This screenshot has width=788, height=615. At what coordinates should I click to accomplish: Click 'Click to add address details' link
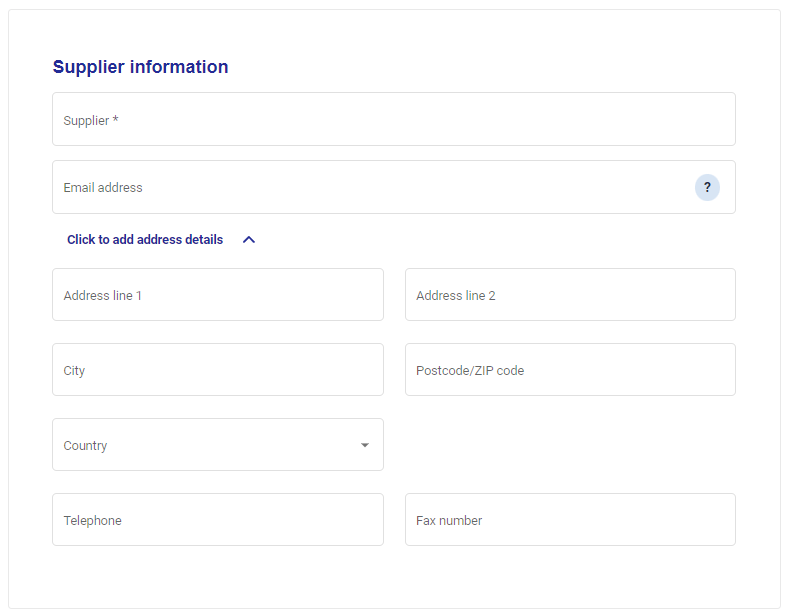(x=145, y=240)
